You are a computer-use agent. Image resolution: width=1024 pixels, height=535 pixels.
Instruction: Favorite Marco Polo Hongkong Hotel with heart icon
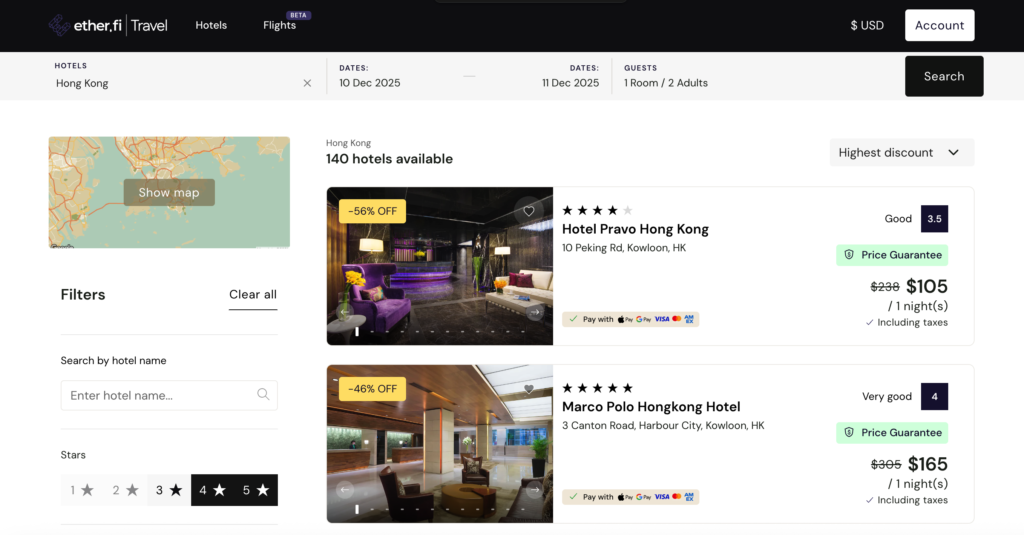coord(529,389)
